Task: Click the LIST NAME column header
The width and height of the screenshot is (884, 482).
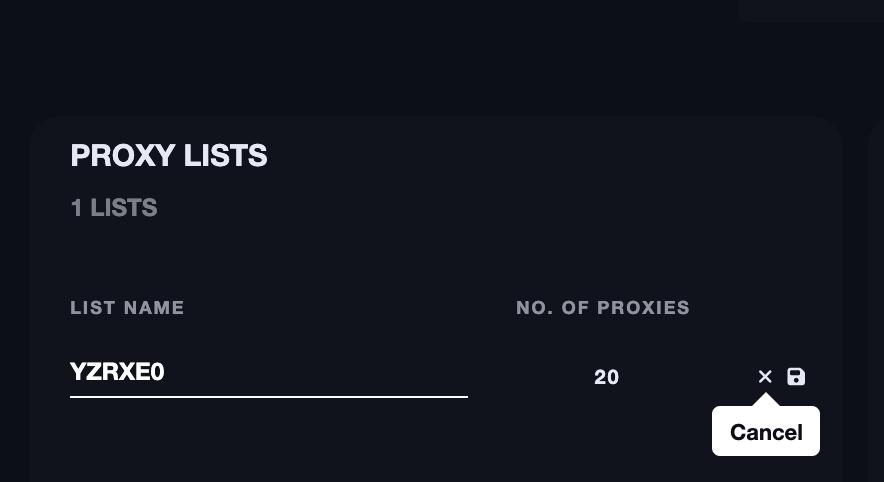Action: [127, 308]
